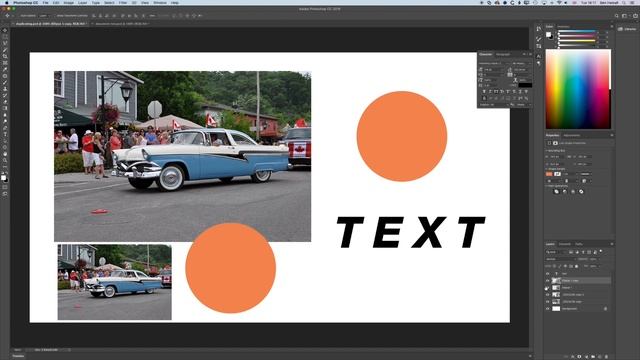This screenshot has height=360, width=640.
Task: Select the Eyedropper tool
Action: point(5,69)
